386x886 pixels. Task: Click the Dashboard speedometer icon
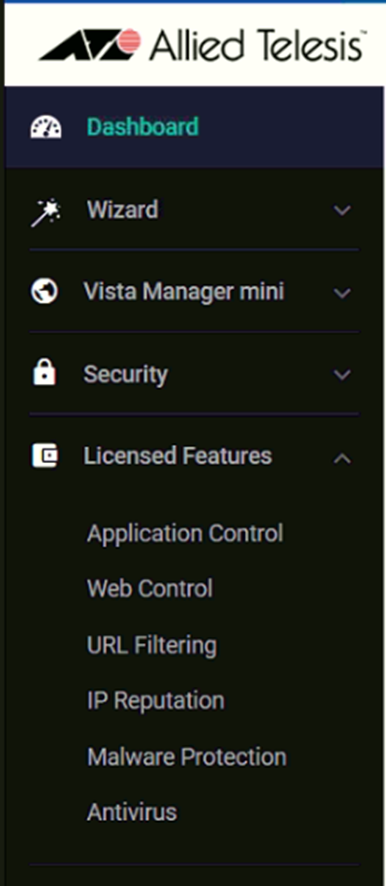pyautogui.click(x=45, y=127)
